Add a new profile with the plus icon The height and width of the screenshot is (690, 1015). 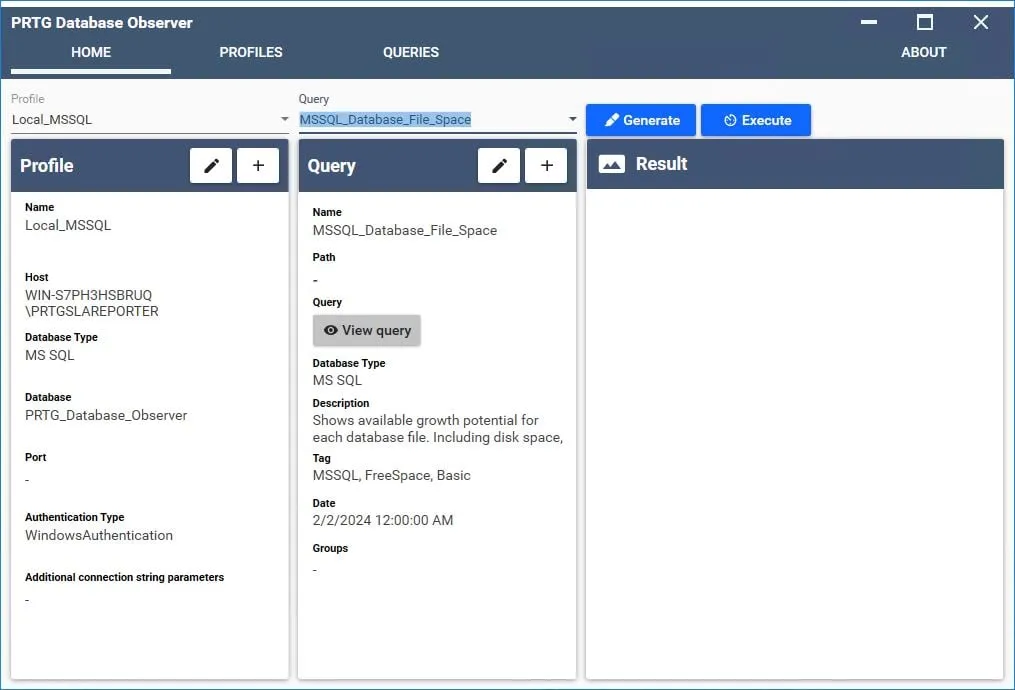[258, 166]
